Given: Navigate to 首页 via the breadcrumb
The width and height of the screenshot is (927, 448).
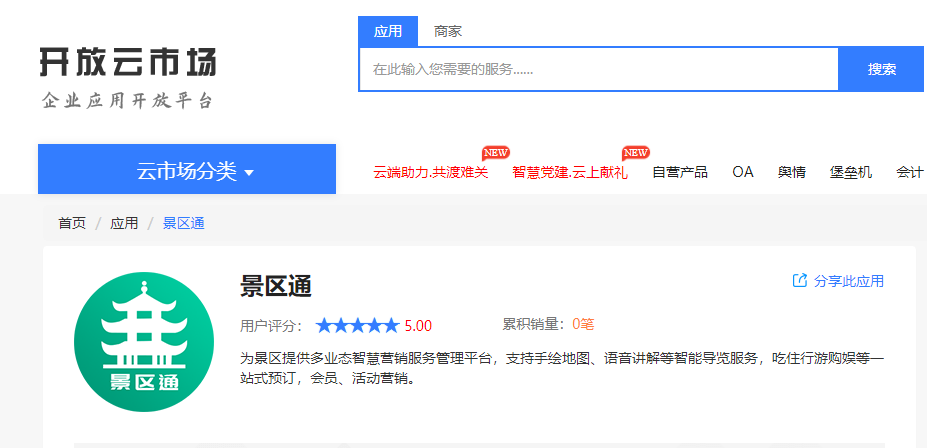Looking at the screenshot, I should (72, 223).
